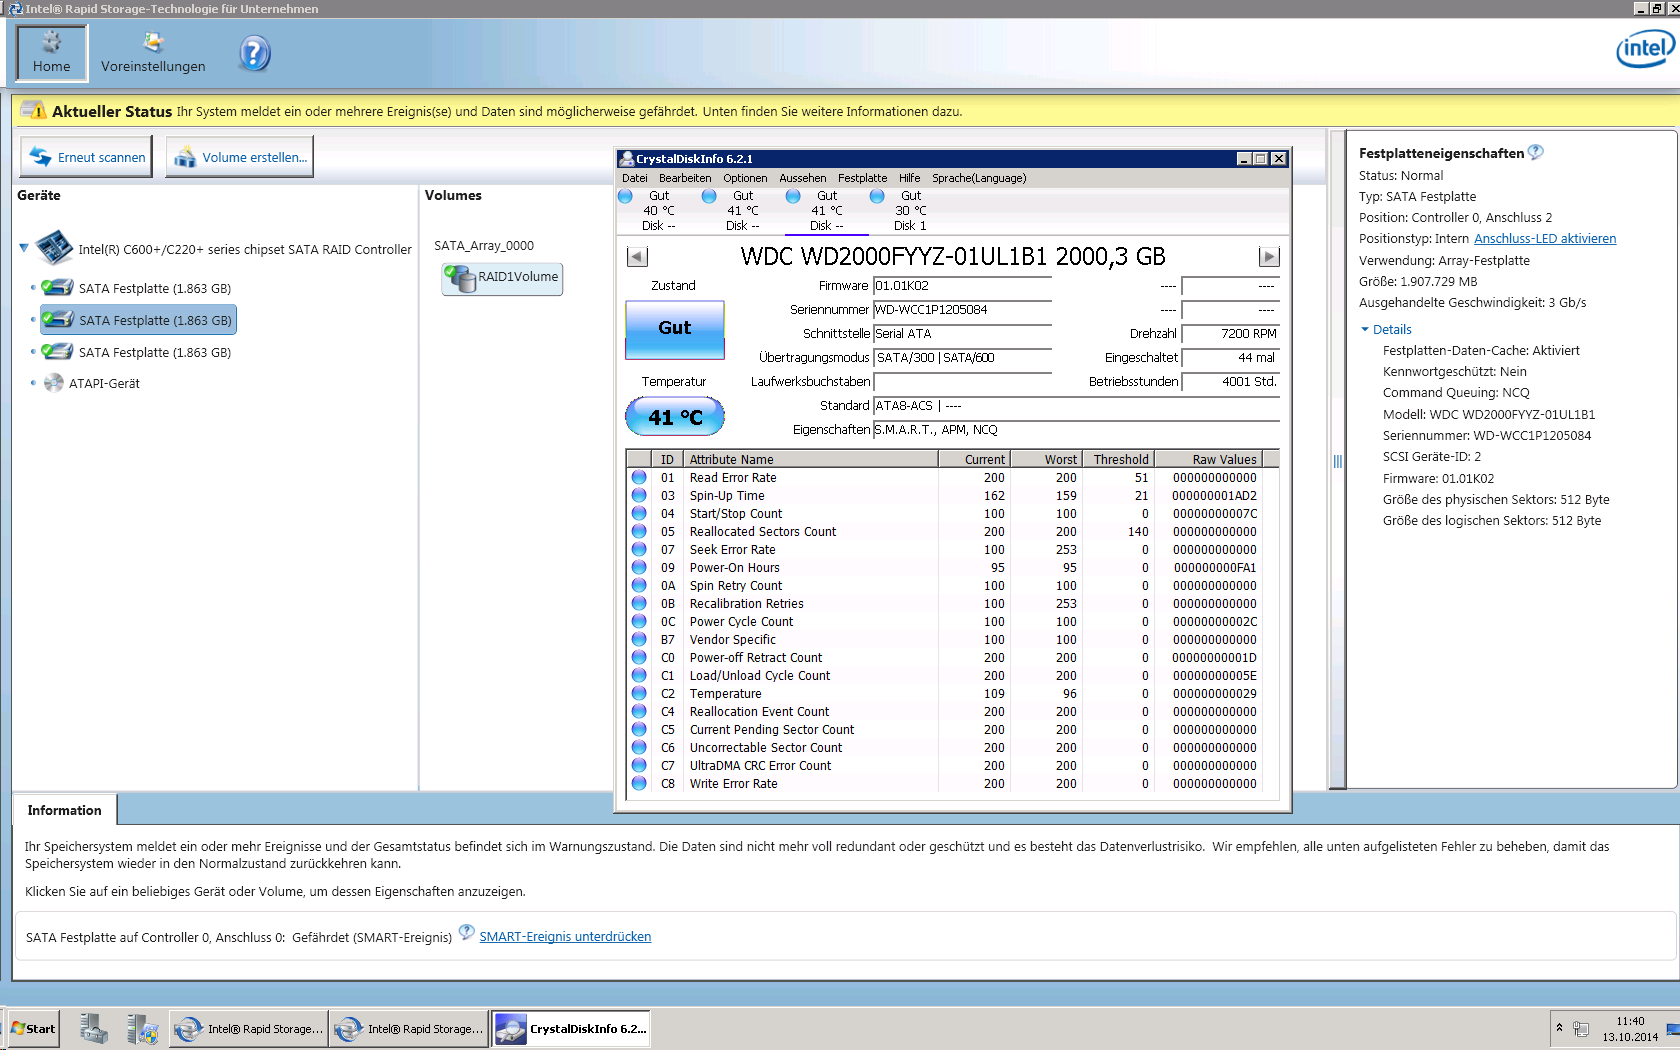Open the blue help question mark icon

pos(255,53)
